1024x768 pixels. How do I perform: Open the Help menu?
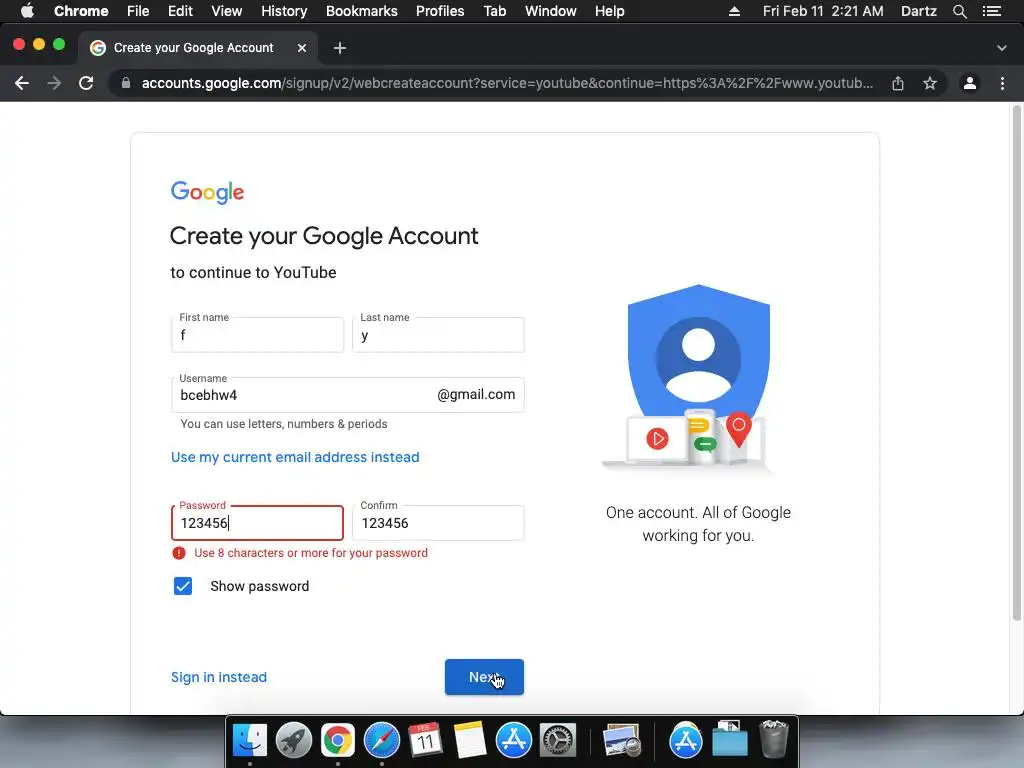(609, 11)
